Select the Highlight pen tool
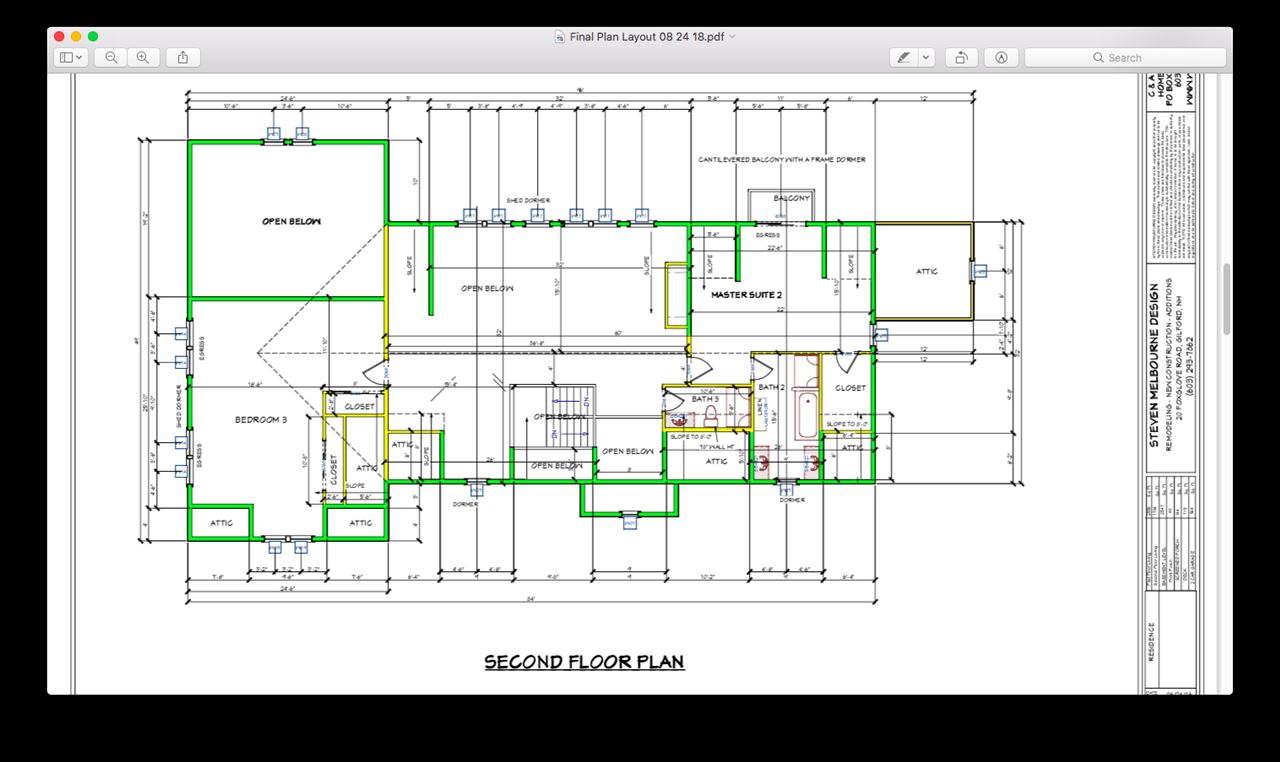This screenshot has width=1280, height=762. pos(904,57)
